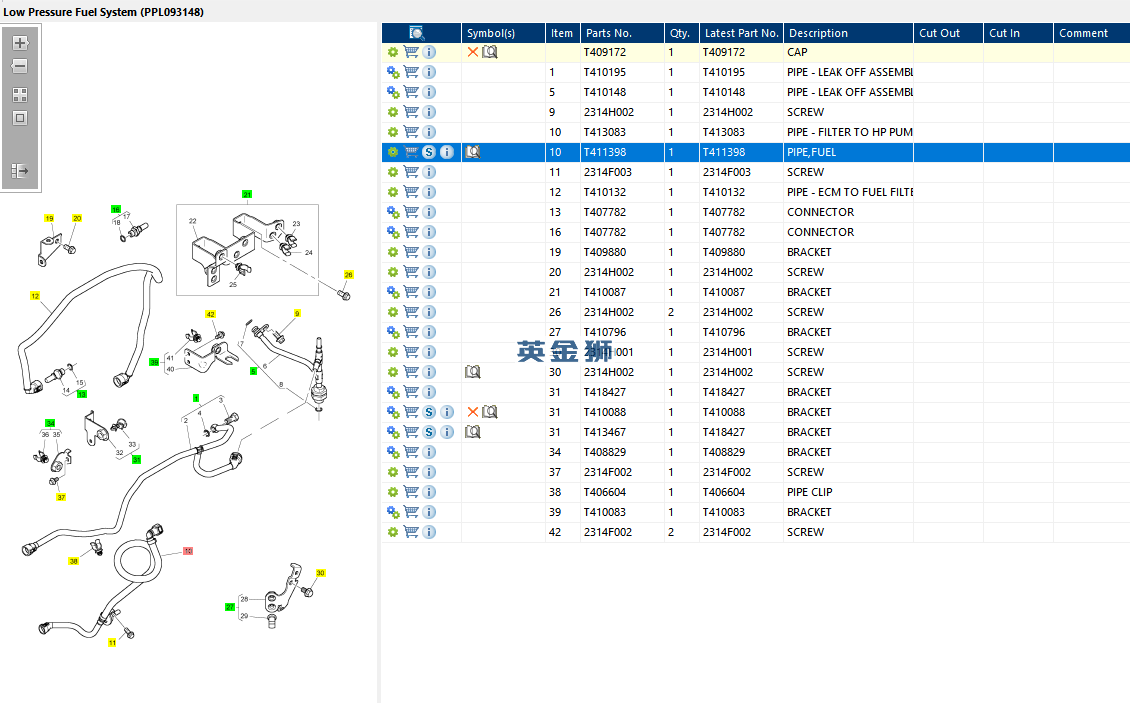The width and height of the screenshot is (1130, 703).
Task: Click the single-square fit view icon
Action: [x=20, y=118]
